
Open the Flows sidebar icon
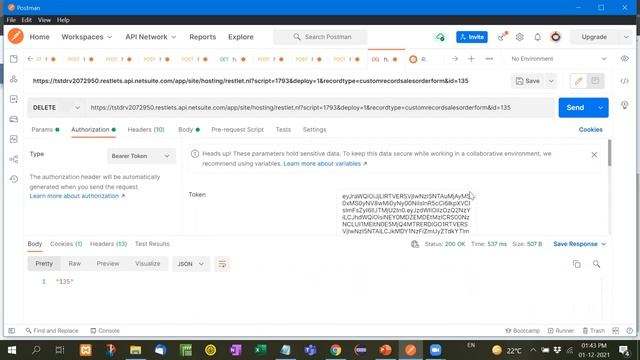[13, 159]
